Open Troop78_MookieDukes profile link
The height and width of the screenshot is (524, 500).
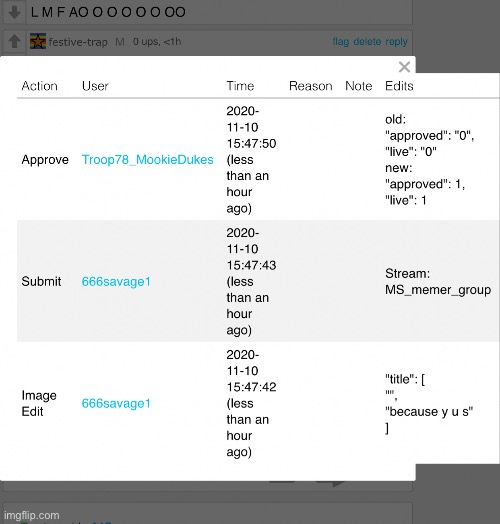point(147,160)
